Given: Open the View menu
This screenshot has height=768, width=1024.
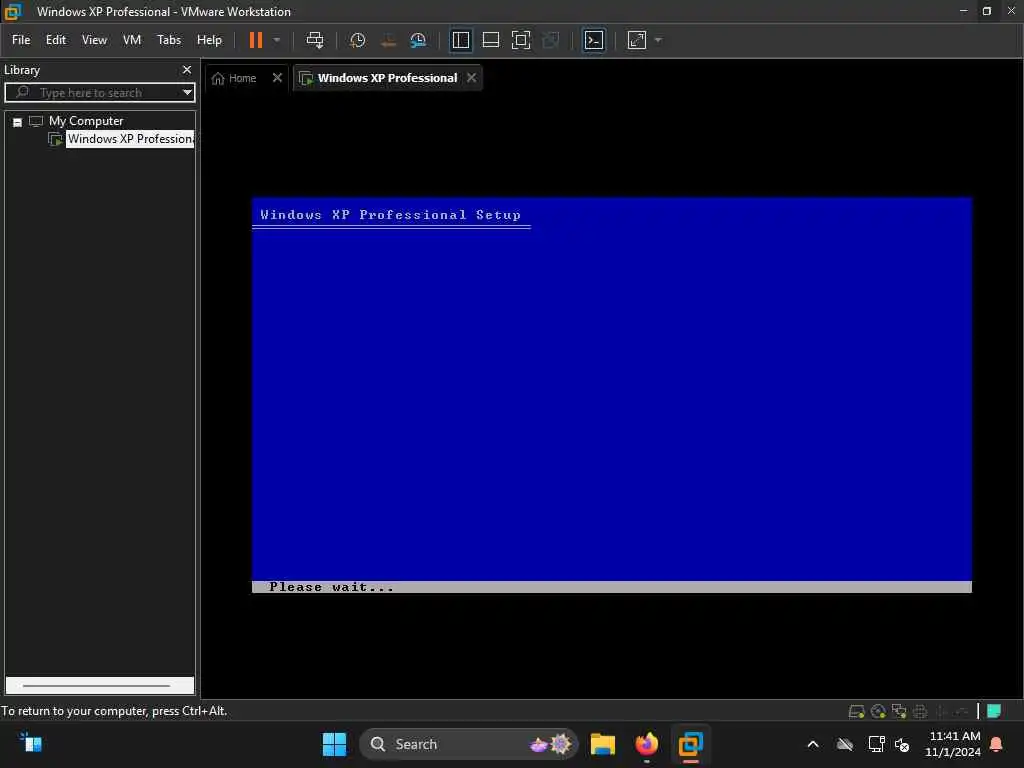Looking at the screenshot, I should click(x=94, y=40).
